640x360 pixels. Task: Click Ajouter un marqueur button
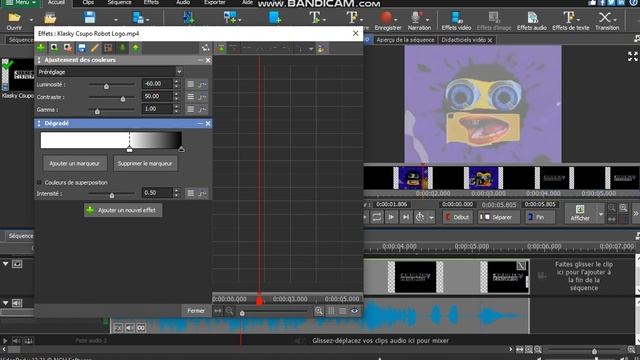click(75, 164)
